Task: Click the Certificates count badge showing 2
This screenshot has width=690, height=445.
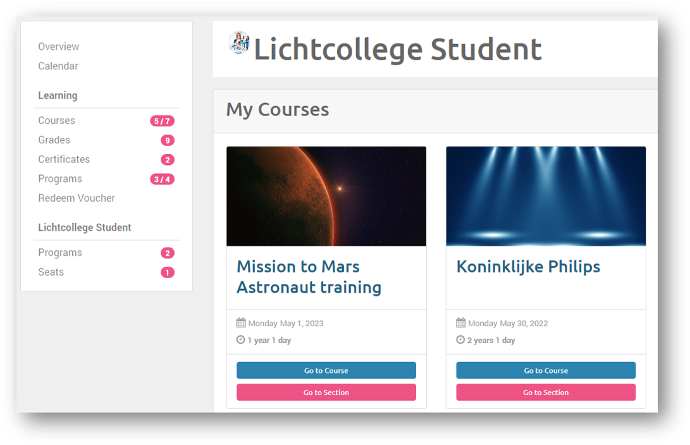Action: 167,160
